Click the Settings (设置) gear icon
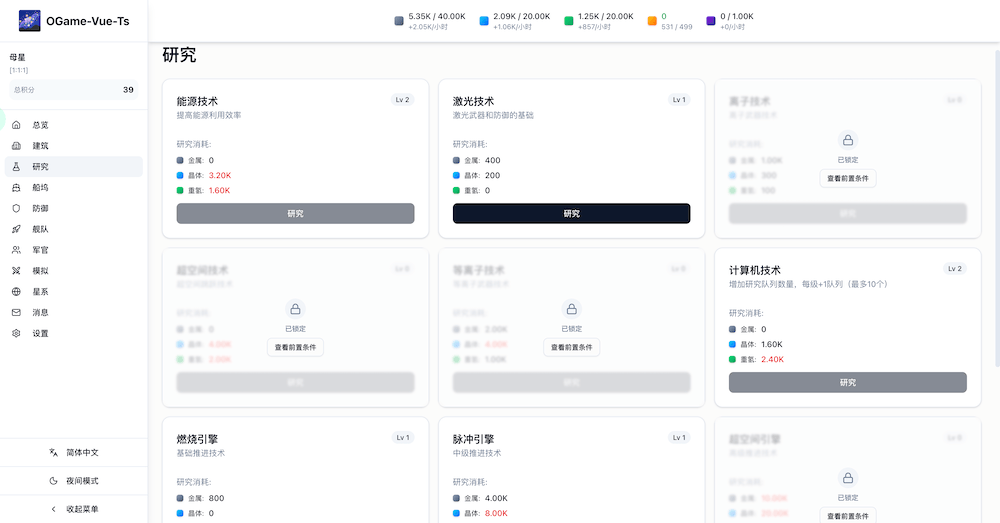The image size is (1000, 523). coord(16,333)
